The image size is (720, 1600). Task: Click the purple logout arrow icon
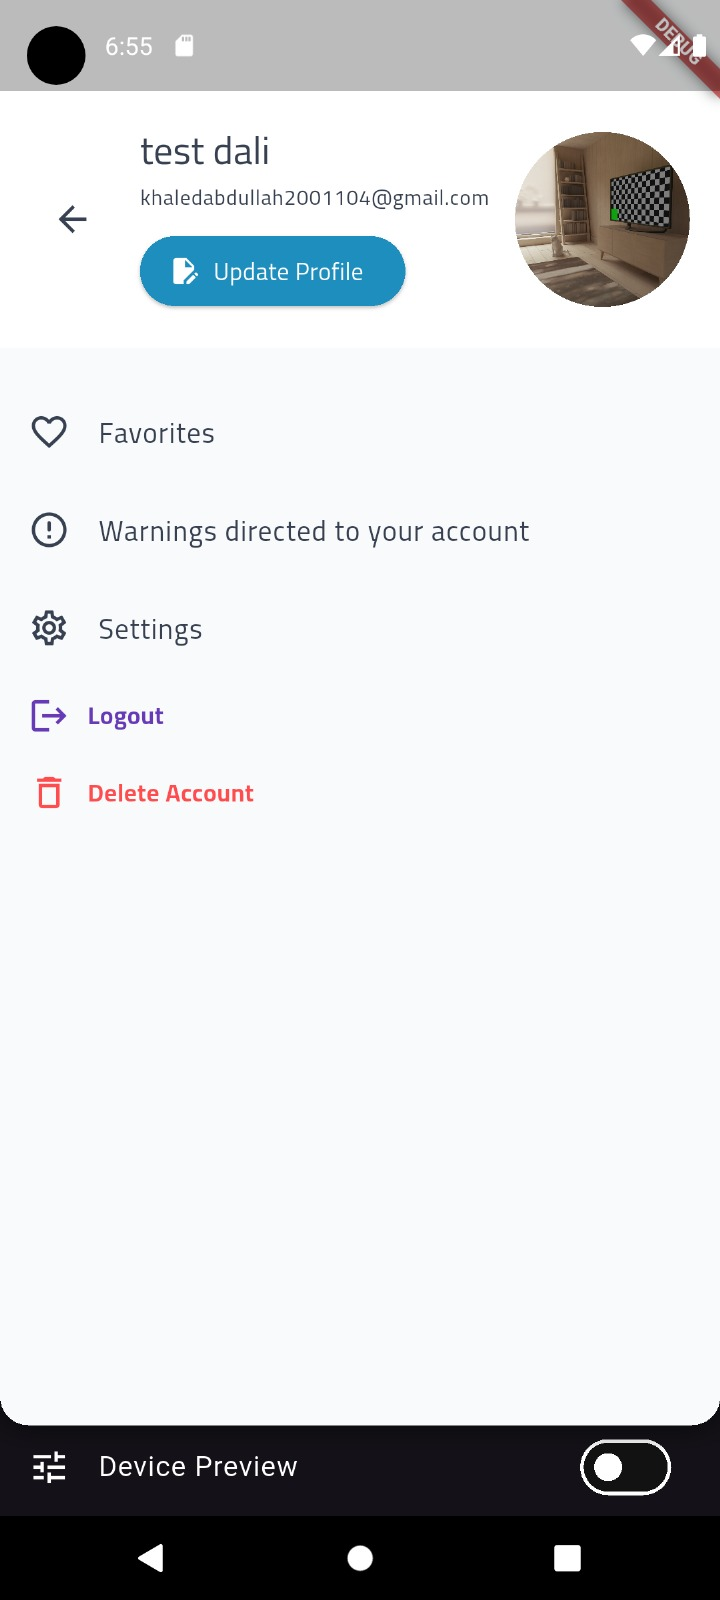coord(49,716)
